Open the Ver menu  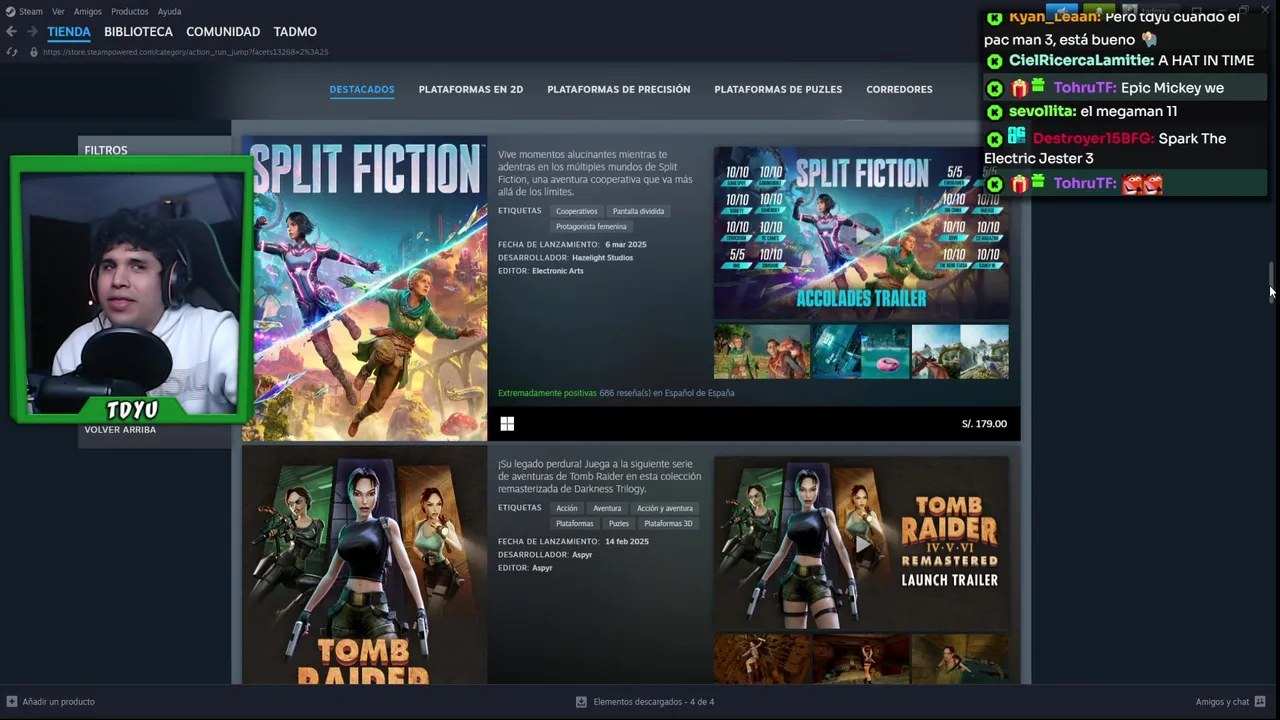[x=58, y=12]
